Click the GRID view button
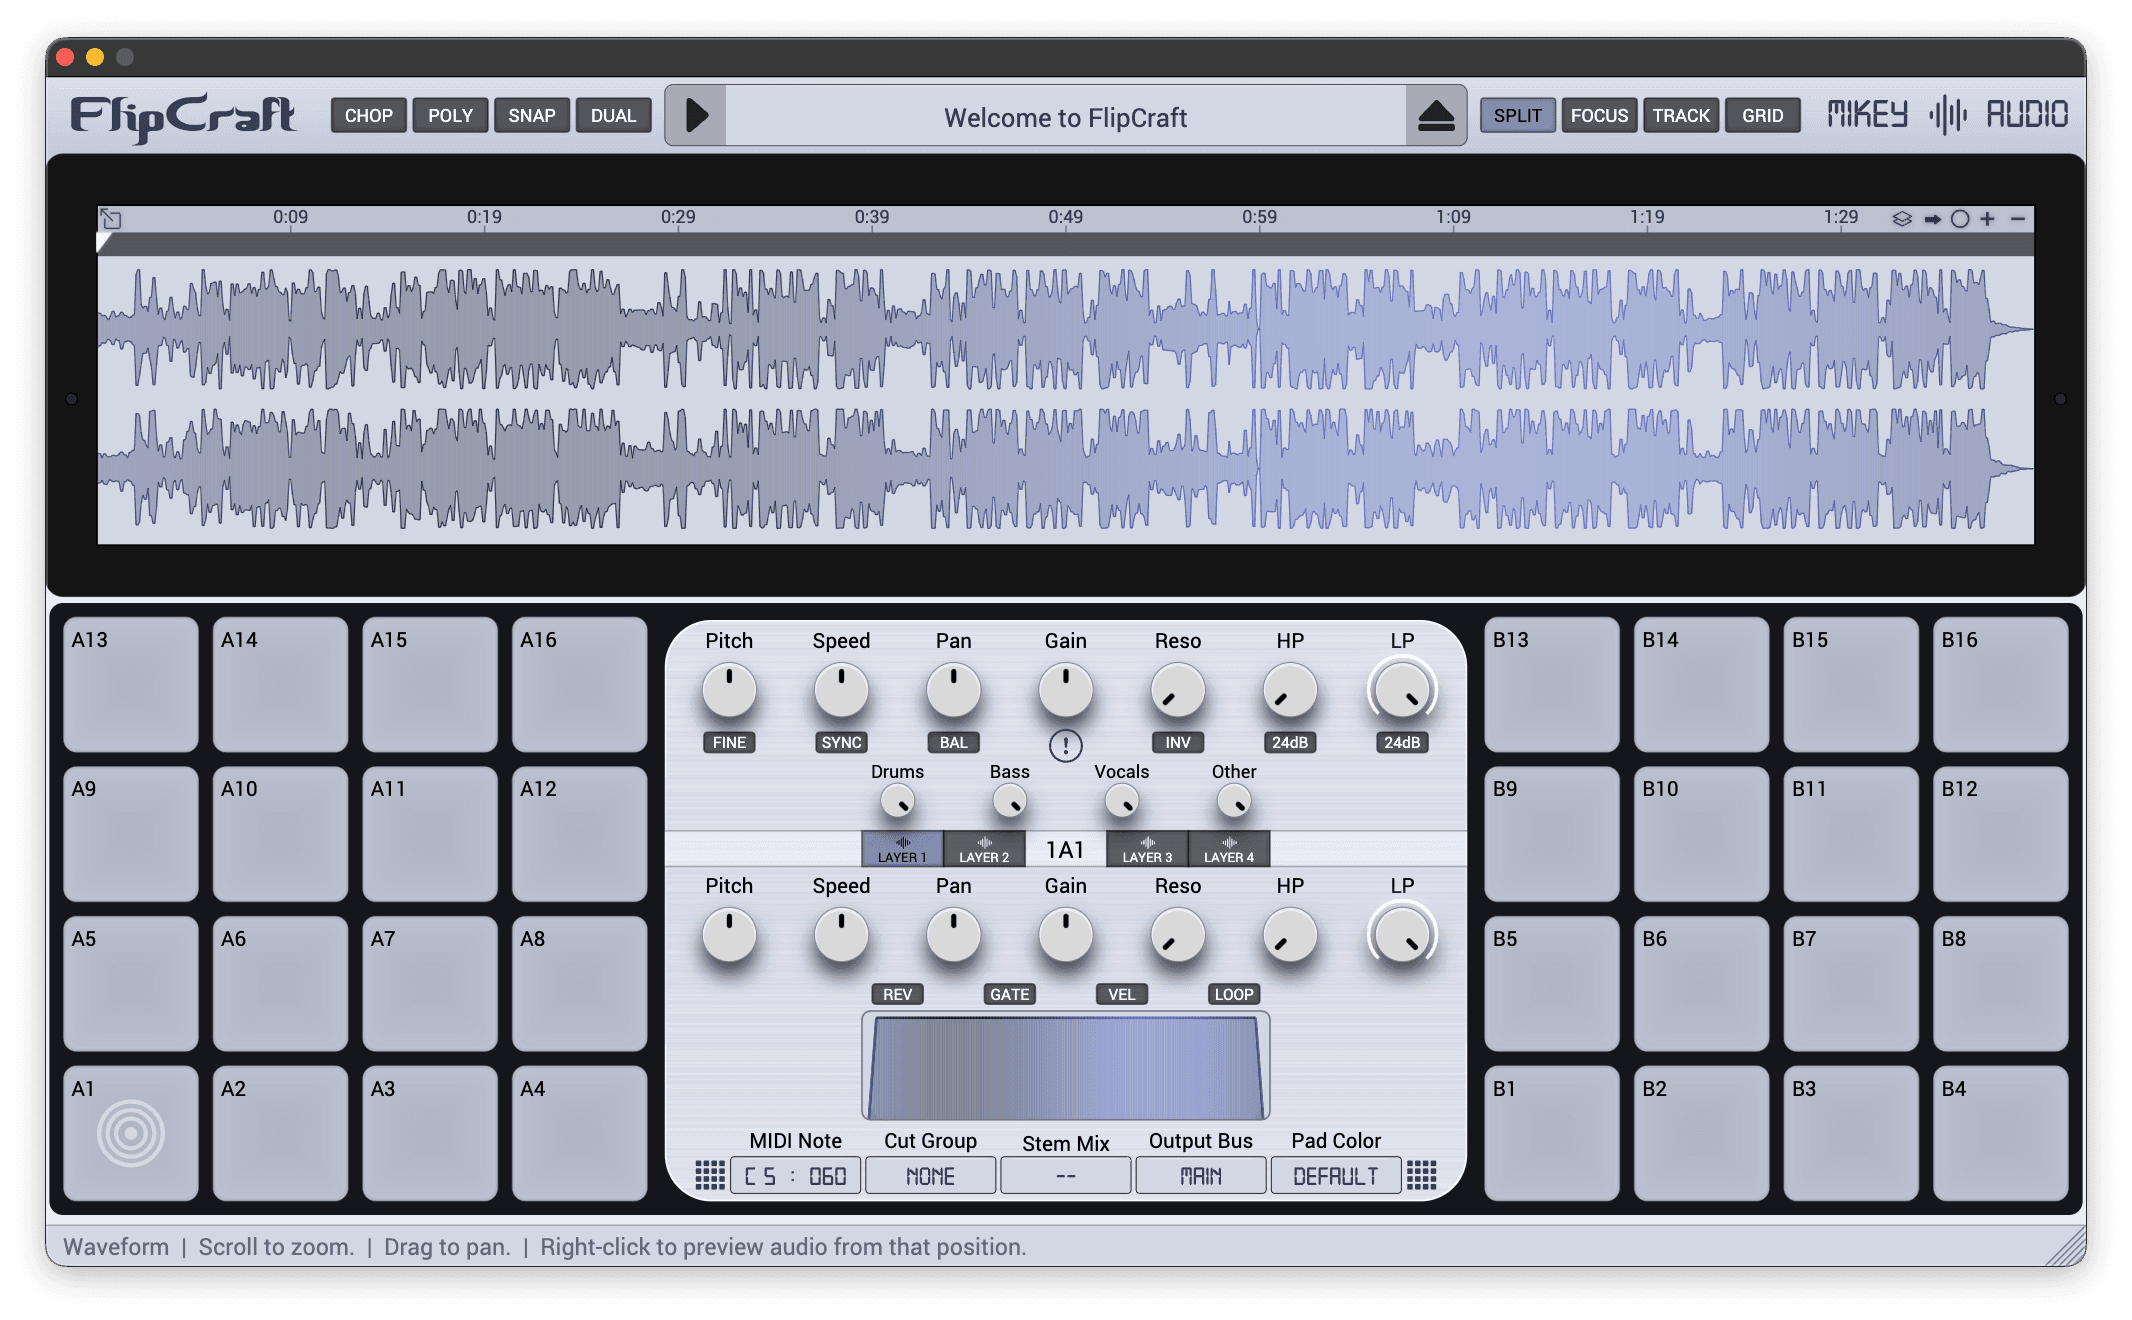This screenshot has height=1320, width=2132. click(x=1762, y=115)
